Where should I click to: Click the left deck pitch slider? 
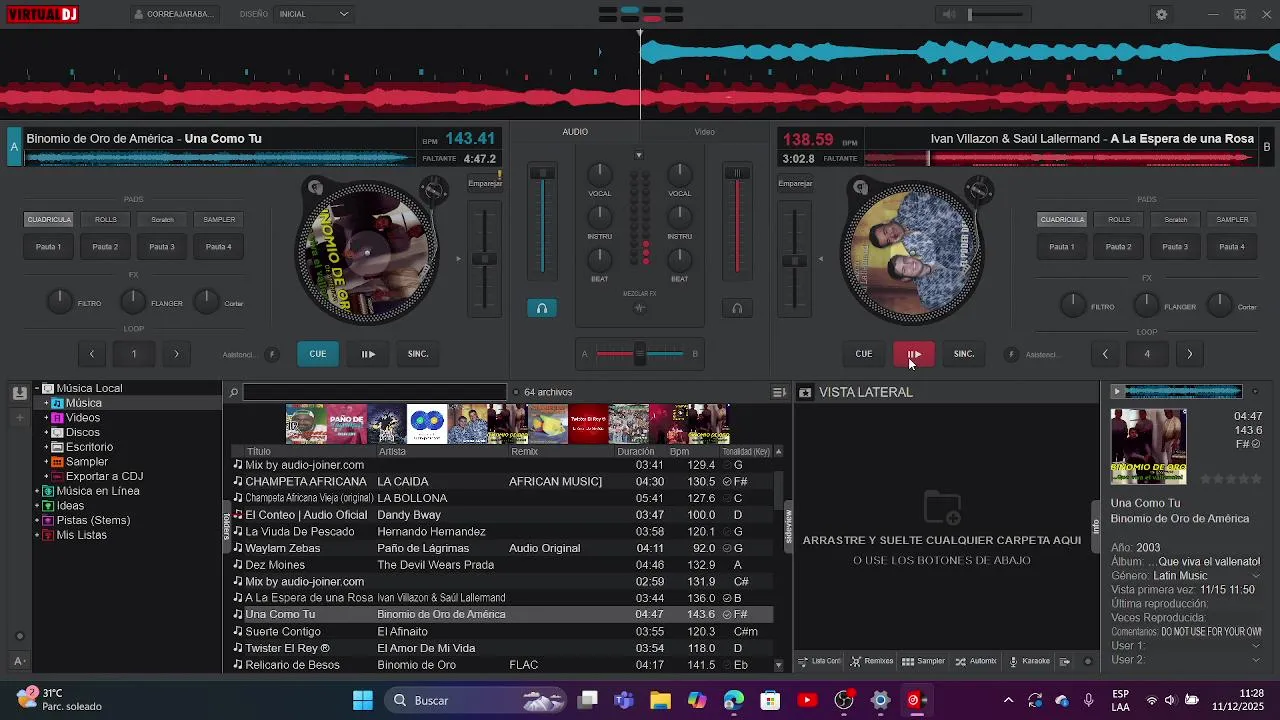pyautogui.click(x=485, y=259)
